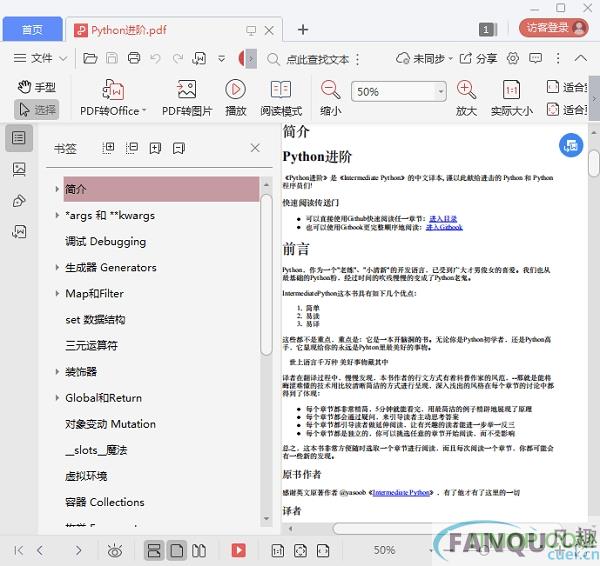Screen dimensions: 600x566
Task: Expand the Global和Return bookmark
Action: coord(57,398)
